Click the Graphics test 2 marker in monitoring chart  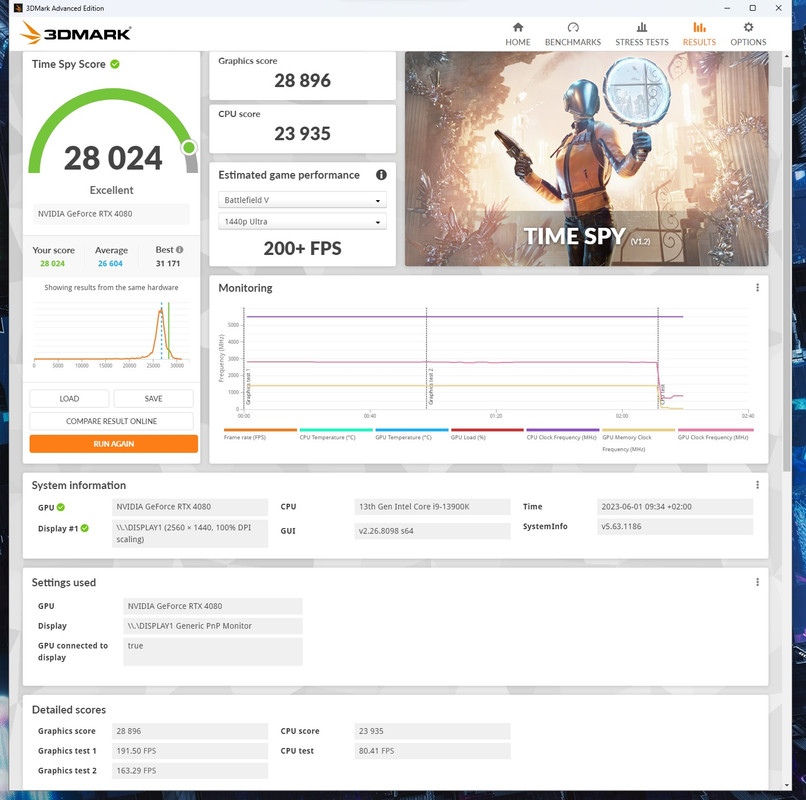click(x=431, y=387)
